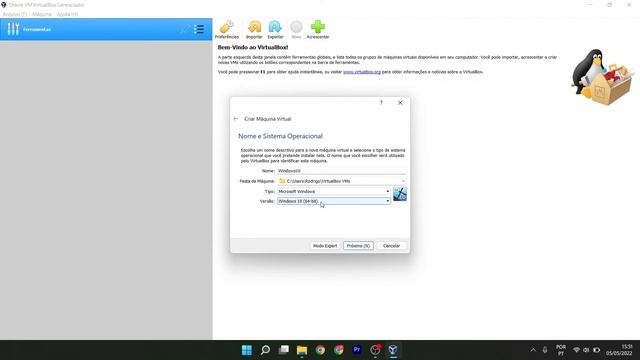
Task: Click the Exportar appliance toolbar icon
Action: pyautogui.click(x=275, y=29)
